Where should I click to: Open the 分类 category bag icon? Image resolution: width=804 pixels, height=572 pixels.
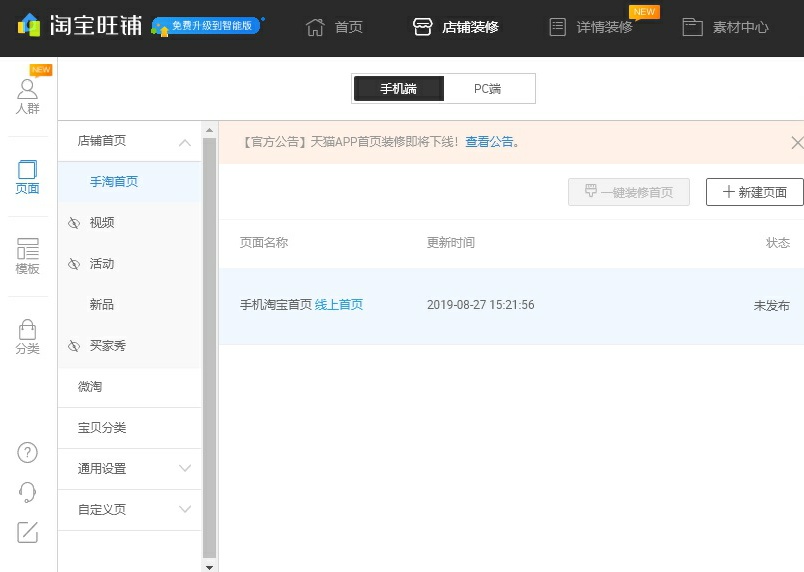tap(28, 337)
